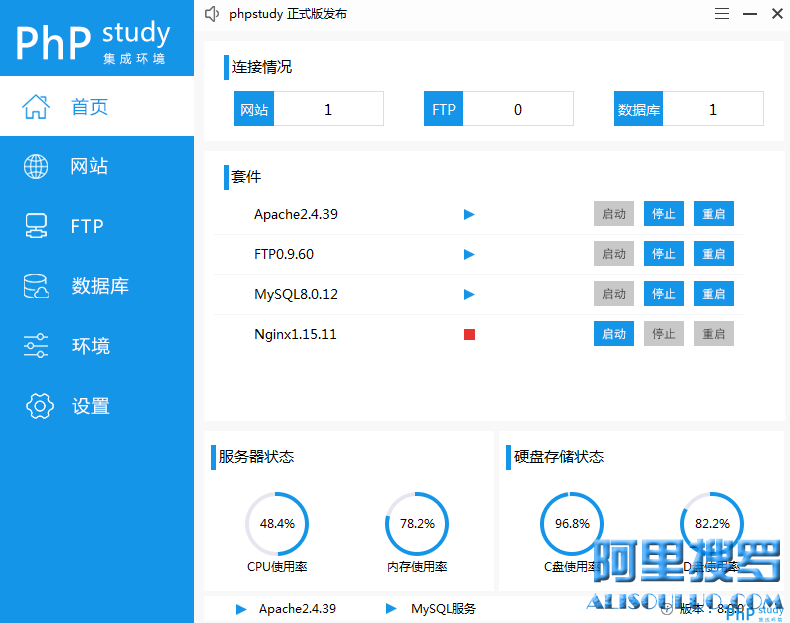The image size is (790, 623).
Task: Click the CPU使用率 48.4% gauge
Action: (x=277, y=524)
